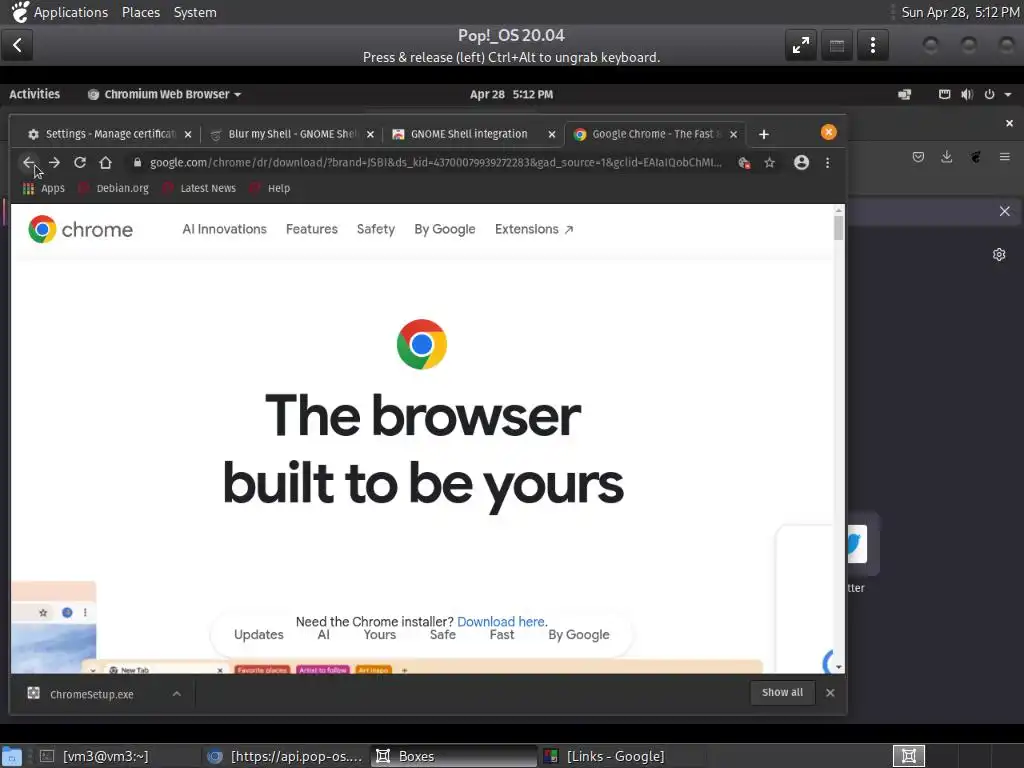
Task: Open the Places menu
Action: (140, 12)
